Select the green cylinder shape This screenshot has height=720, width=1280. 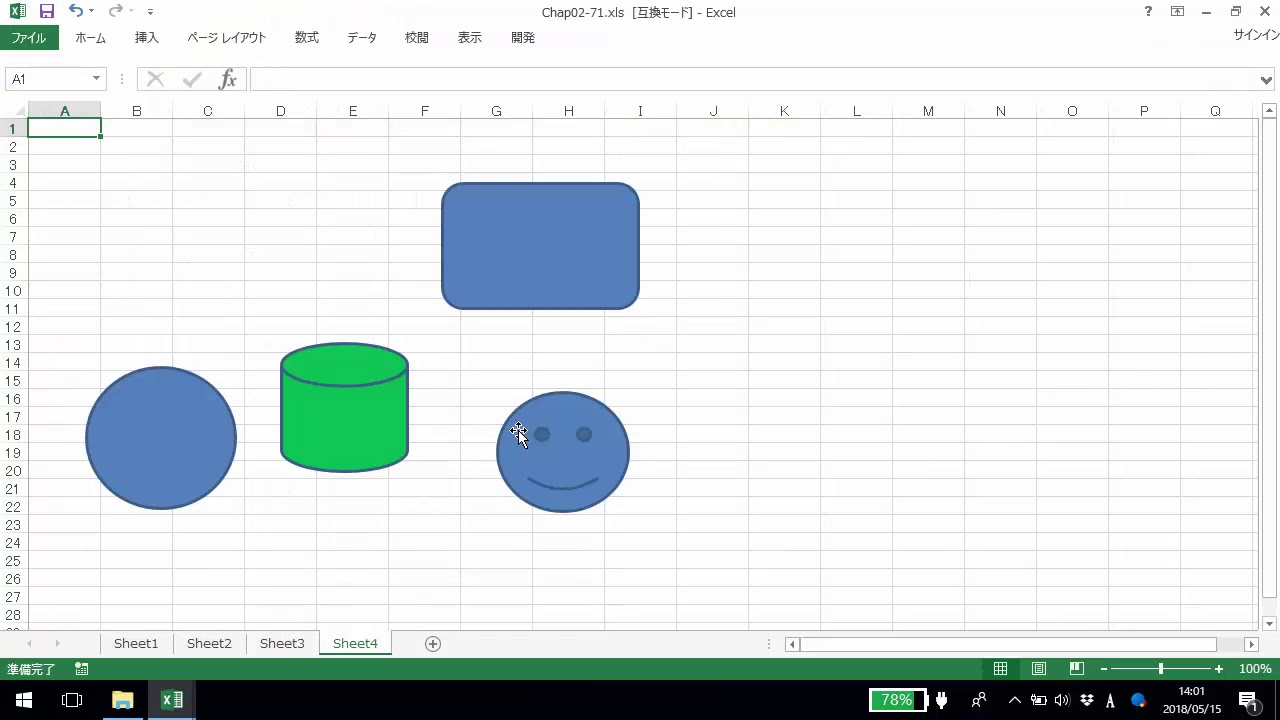click(344, 420)
